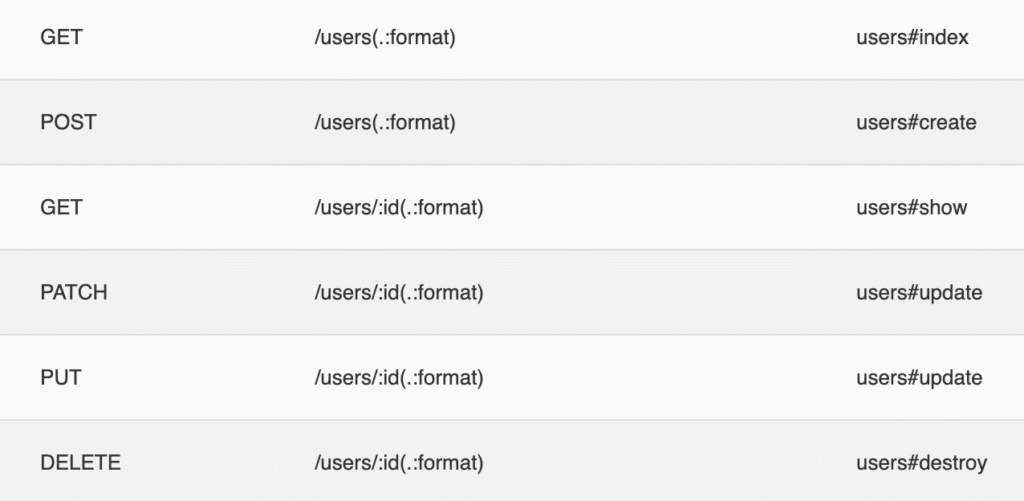1024x501 pixels.
Task: Click the /users/:id(.:format) path in the DELETE row
Action: [x=399, y=463]
